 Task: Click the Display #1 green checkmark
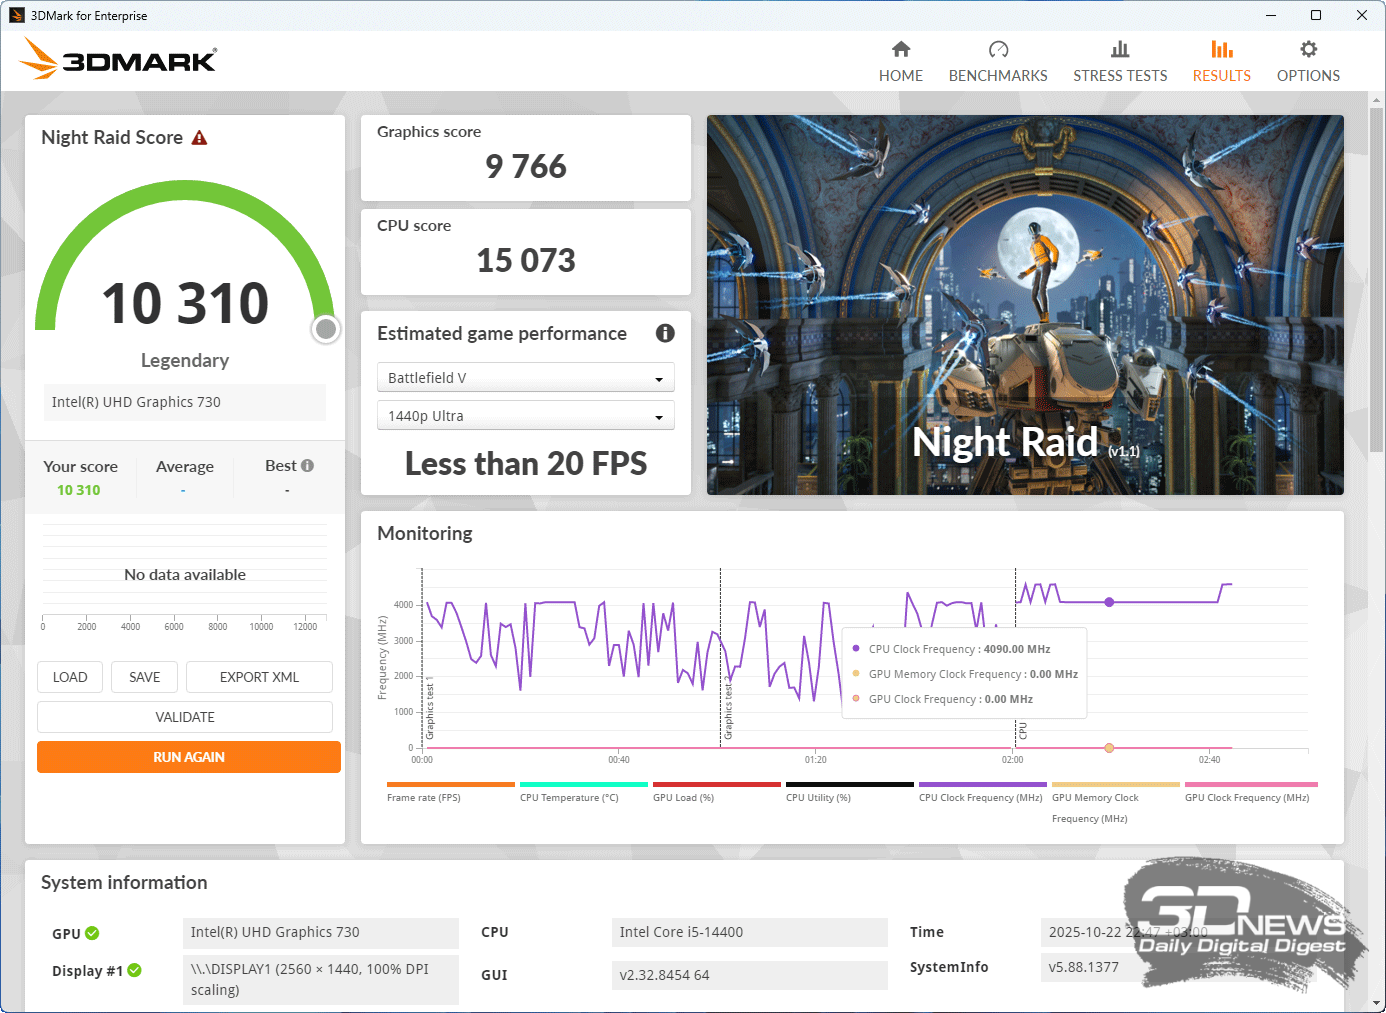click(x=135, y=970)
